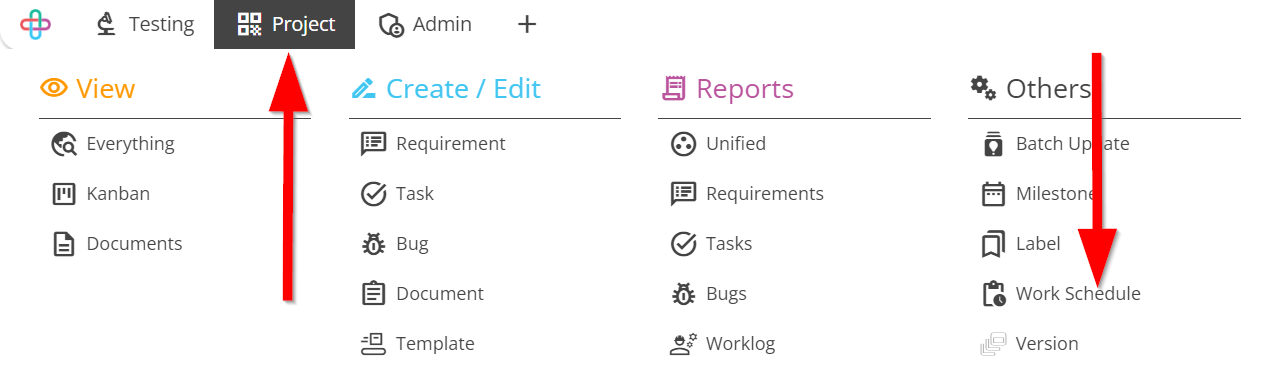The image size is (1271, 387).
Task: Select the Project tab
Action: click(285, 24)
